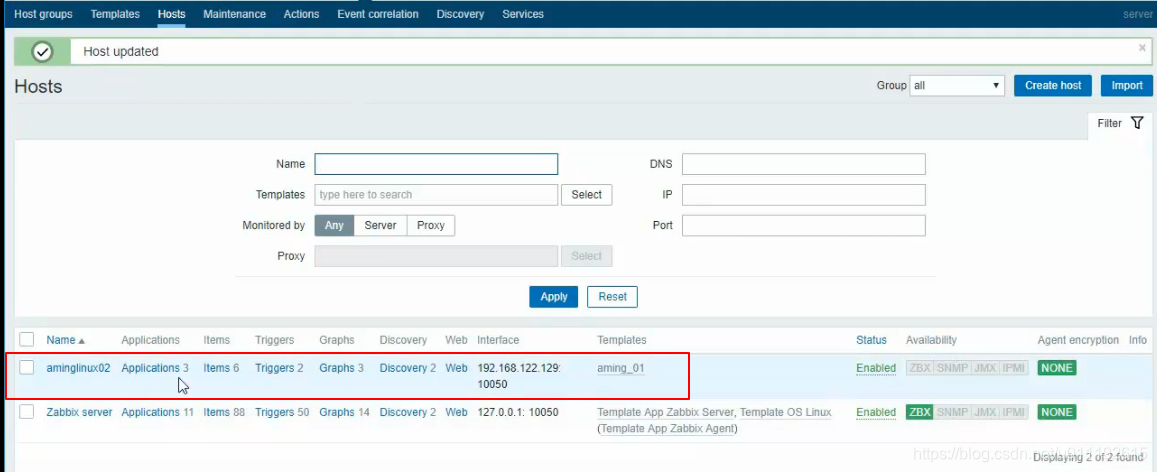The height and width of the screenshot is (472, 1157).
Task: Dismiss the Host updated message
Action: coord(1142,47)
